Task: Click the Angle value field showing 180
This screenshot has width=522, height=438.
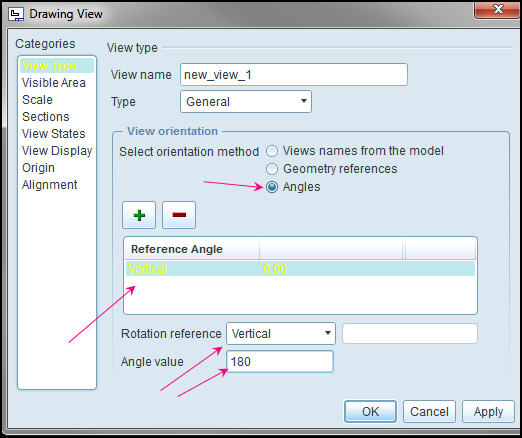Action: click(x=280, y=362)
